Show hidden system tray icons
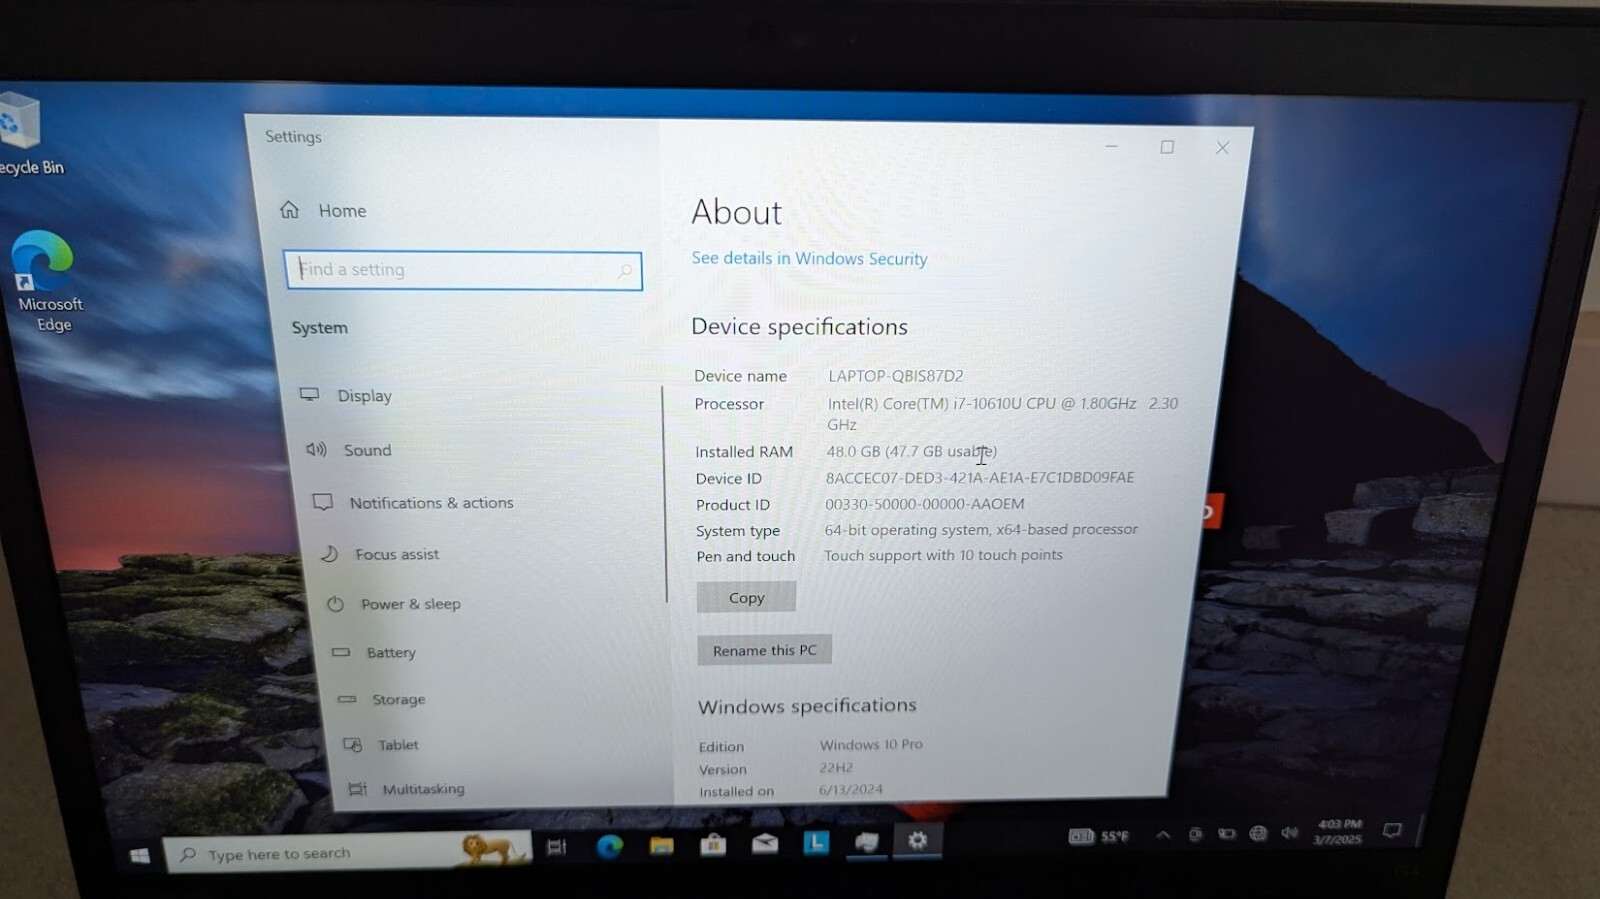 pyautogui.click(x=1162, y=835)
